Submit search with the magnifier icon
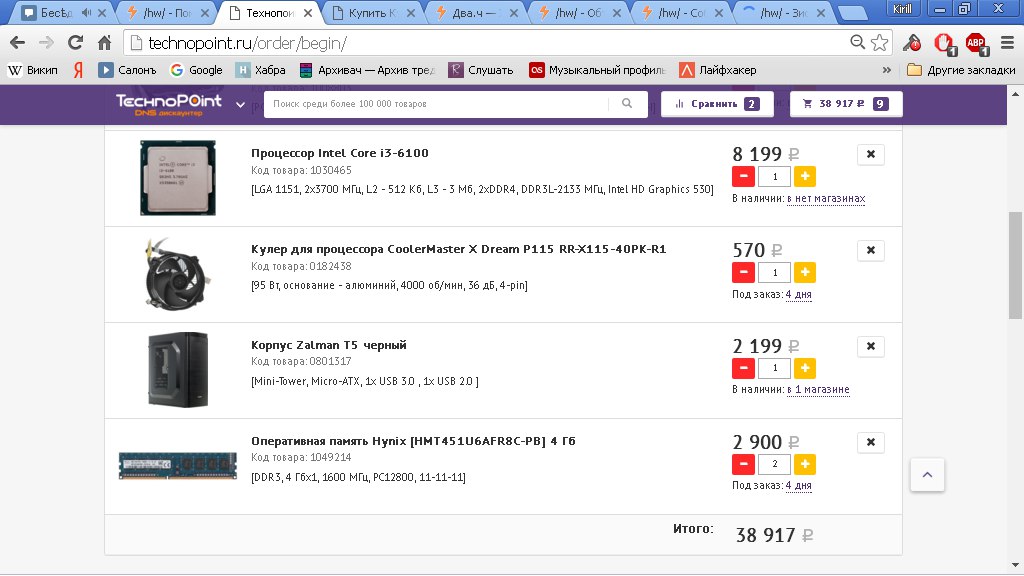Screen dimensions: 1024x576 (x=627, y=103)
